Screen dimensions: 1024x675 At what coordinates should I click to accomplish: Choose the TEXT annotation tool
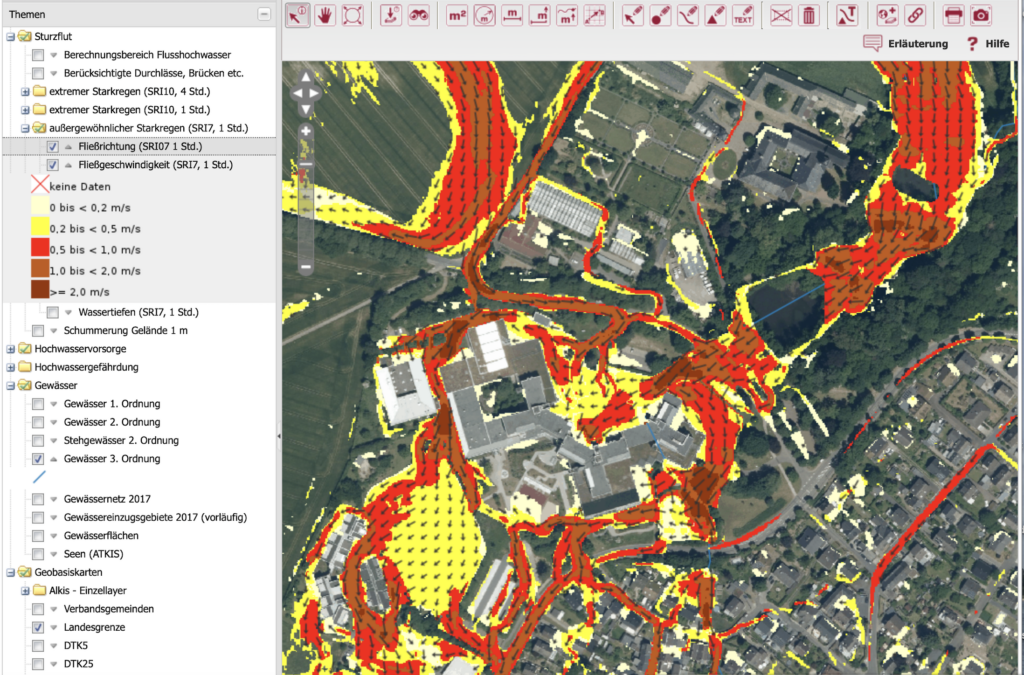(x=742, y=15)
